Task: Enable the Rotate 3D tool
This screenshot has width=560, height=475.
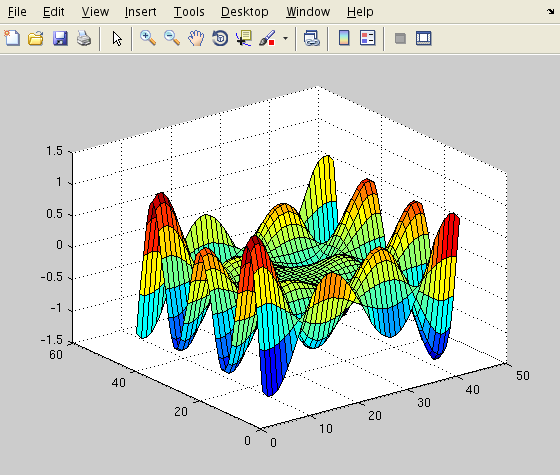Action: point(220,38)
